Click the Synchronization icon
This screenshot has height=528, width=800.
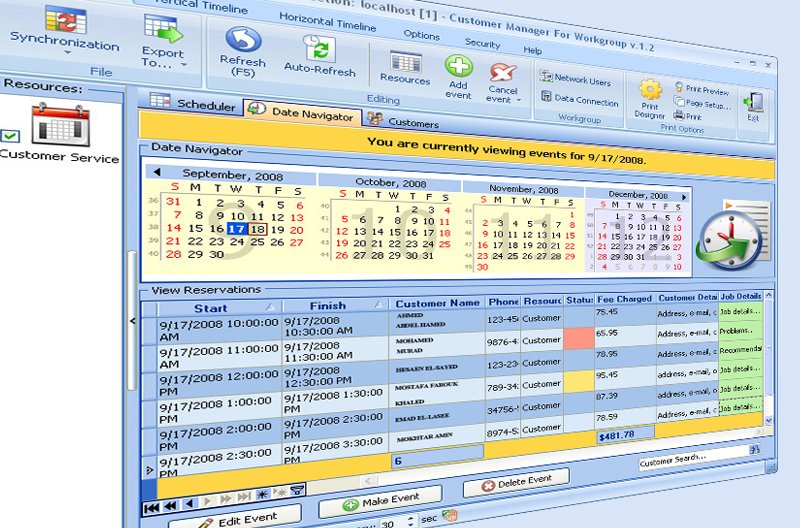tap(65, 20)
